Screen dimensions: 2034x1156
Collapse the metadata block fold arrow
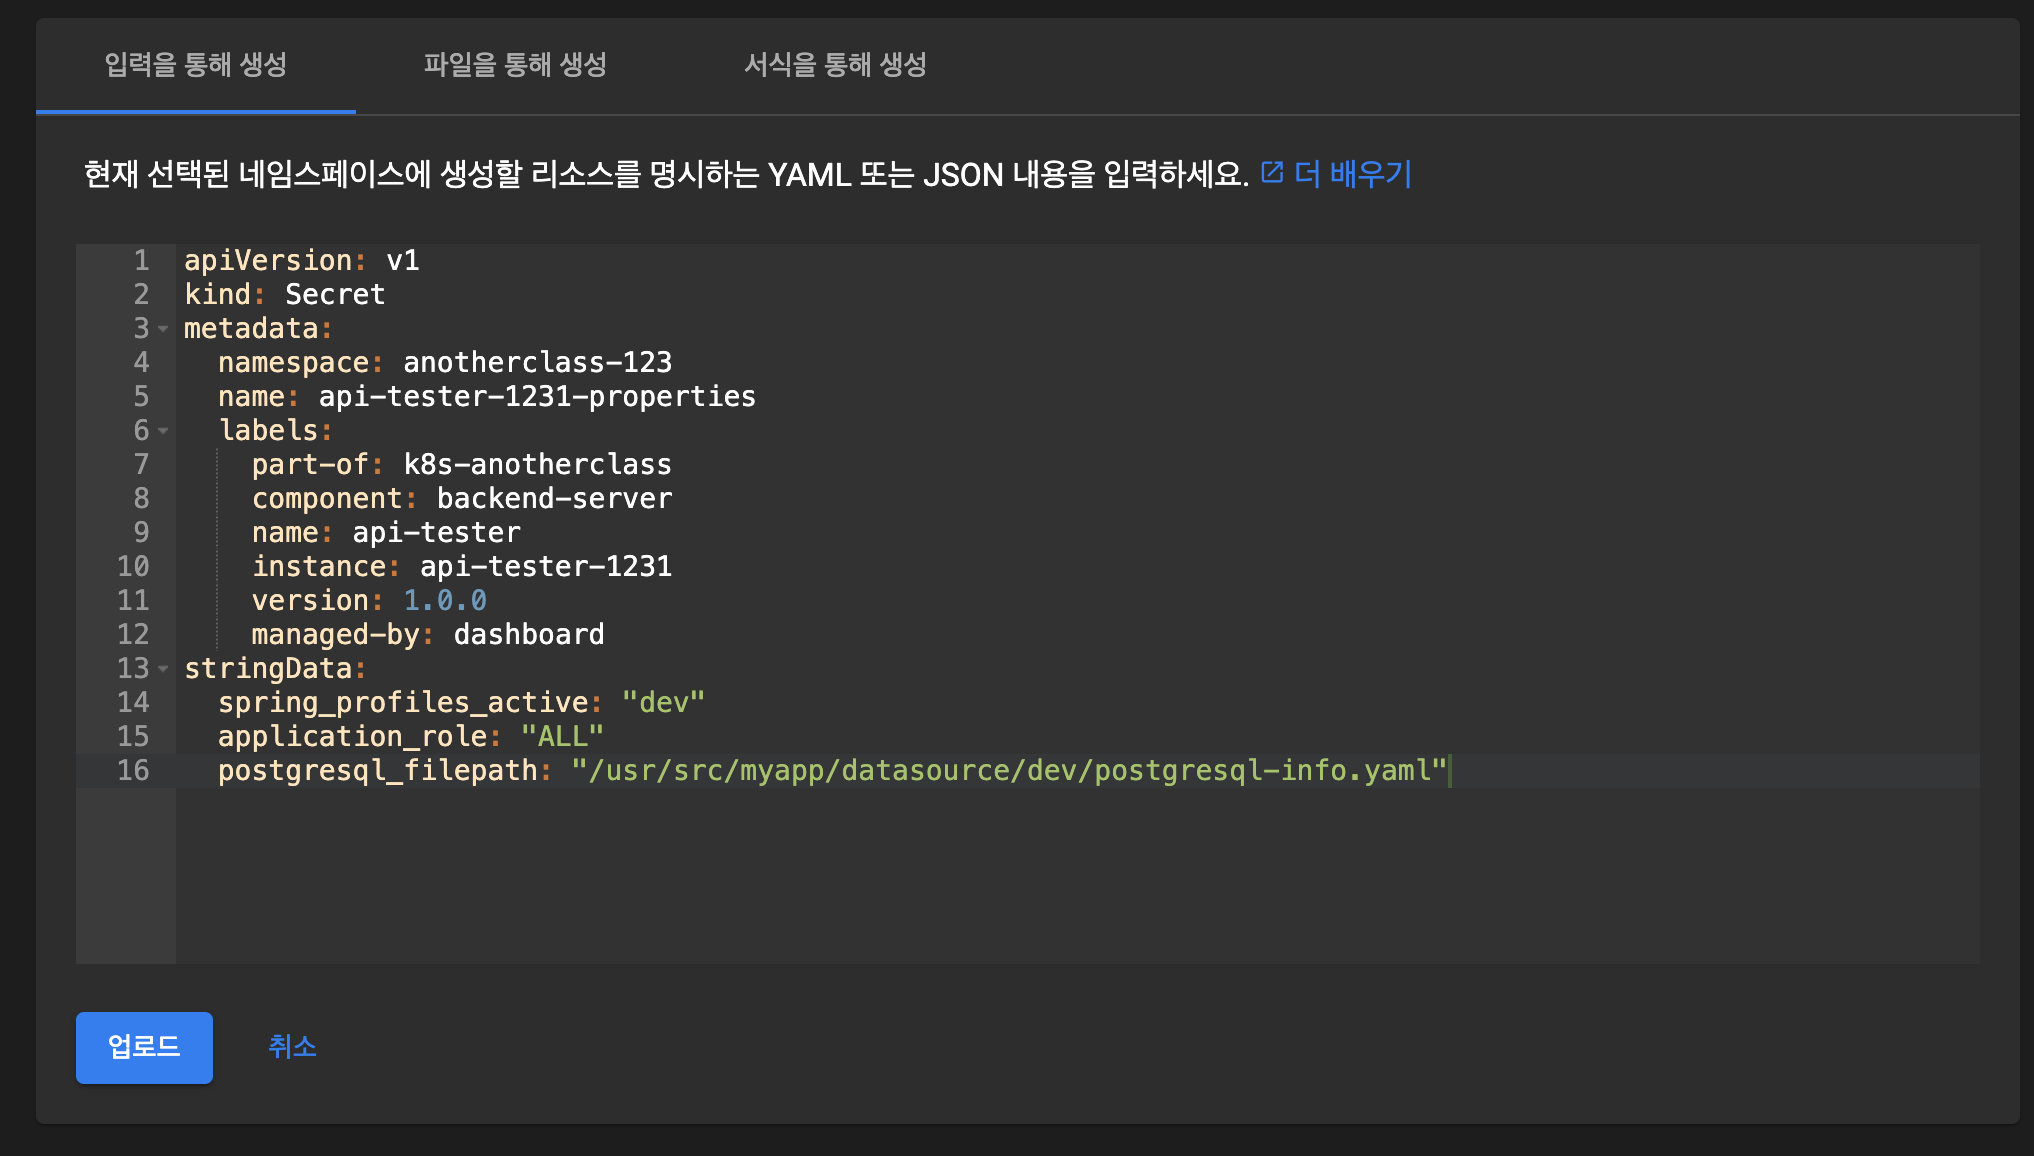click(x=163, y=329)
